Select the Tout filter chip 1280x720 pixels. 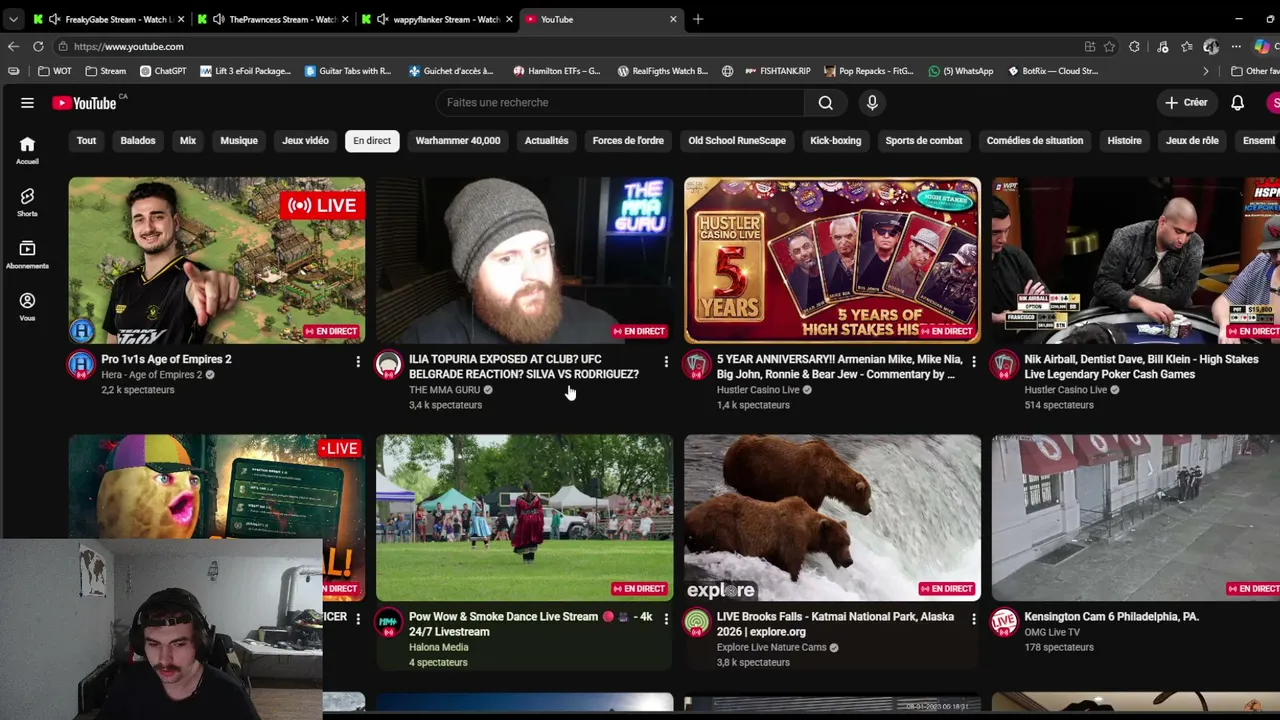pos(86,141)
